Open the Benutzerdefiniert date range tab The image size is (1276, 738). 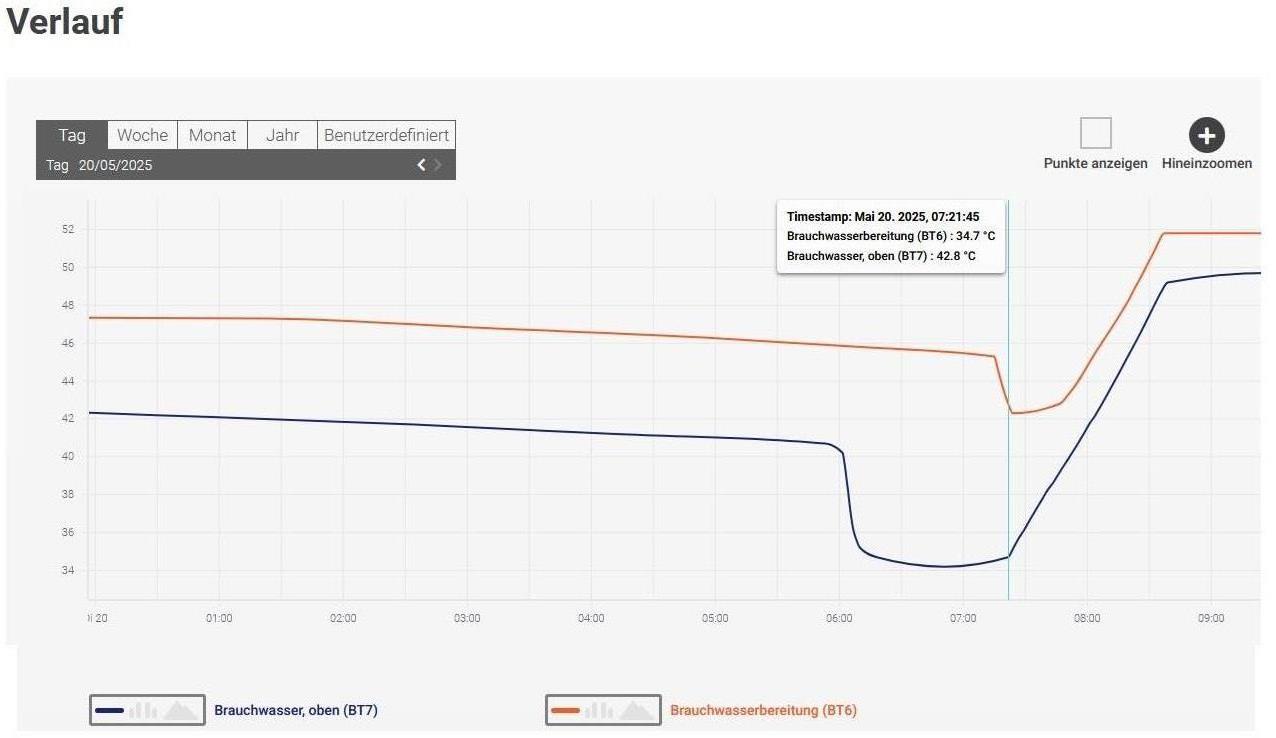386,135
